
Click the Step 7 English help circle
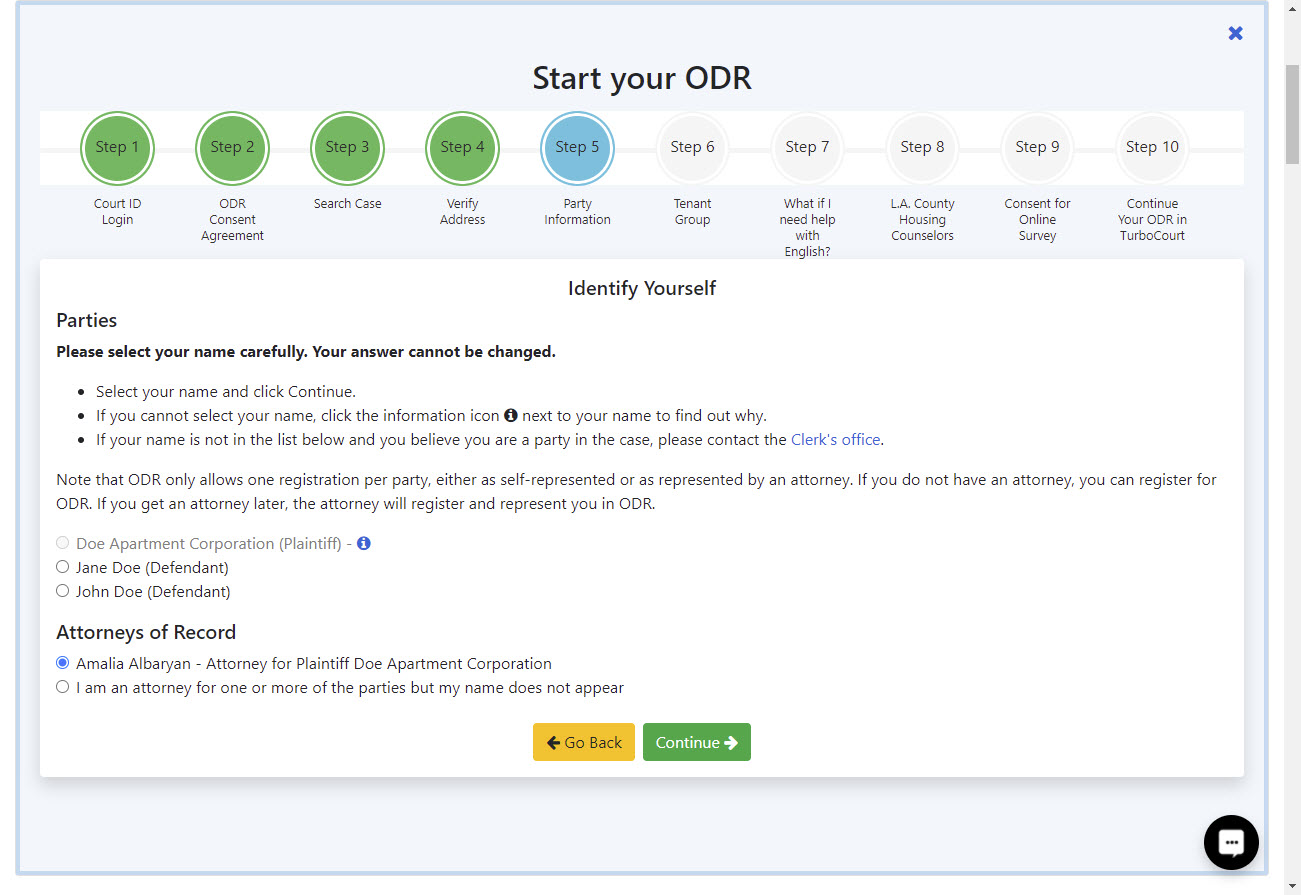(807, 147)
